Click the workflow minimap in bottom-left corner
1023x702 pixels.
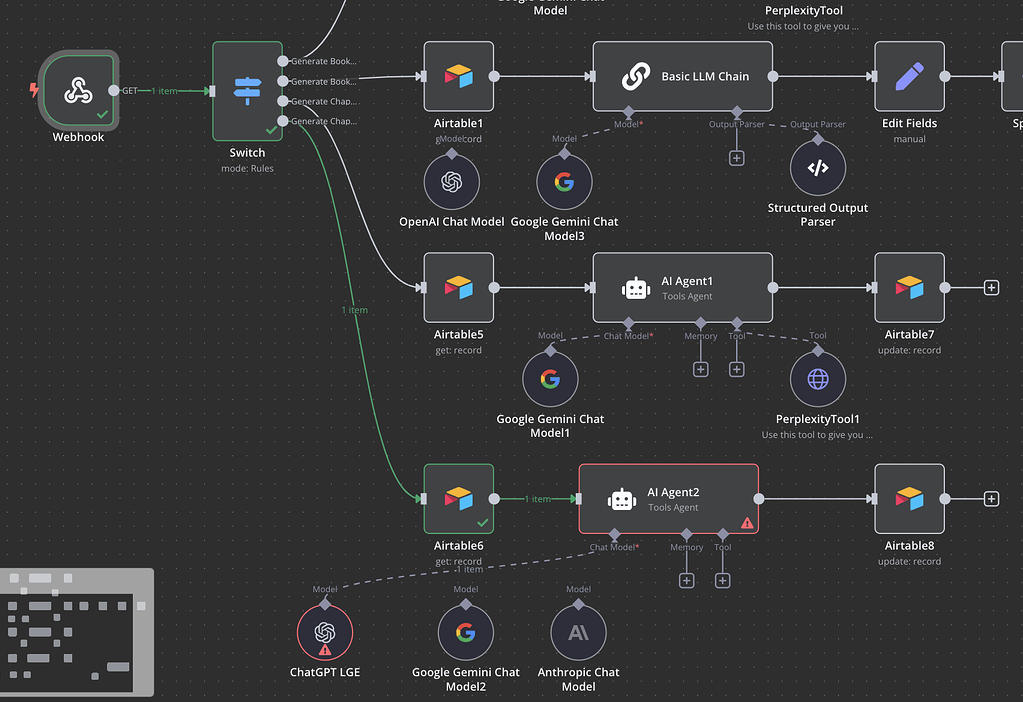coord(77,632)
